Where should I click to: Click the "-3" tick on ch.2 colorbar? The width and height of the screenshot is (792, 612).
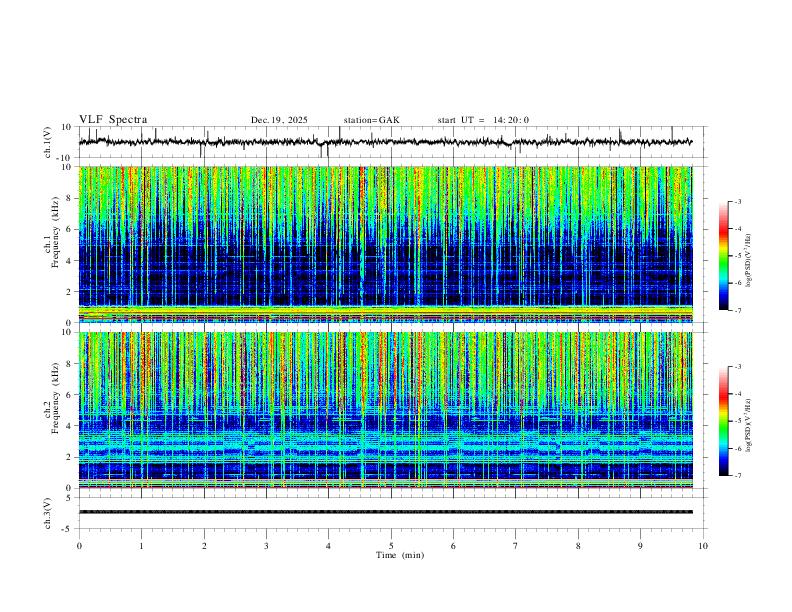pyautogui.click(x=738, y=367)
